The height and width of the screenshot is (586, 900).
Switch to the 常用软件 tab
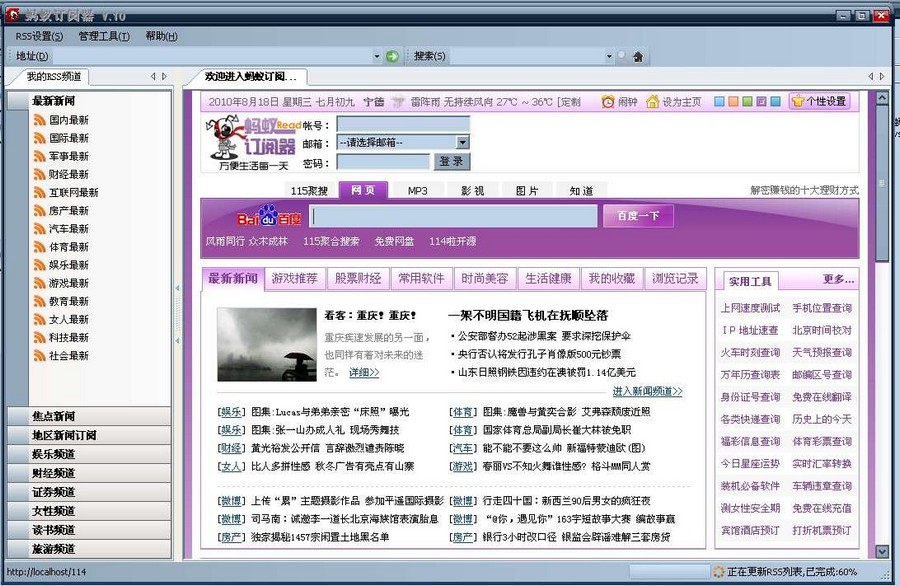[x=421, y=278]
